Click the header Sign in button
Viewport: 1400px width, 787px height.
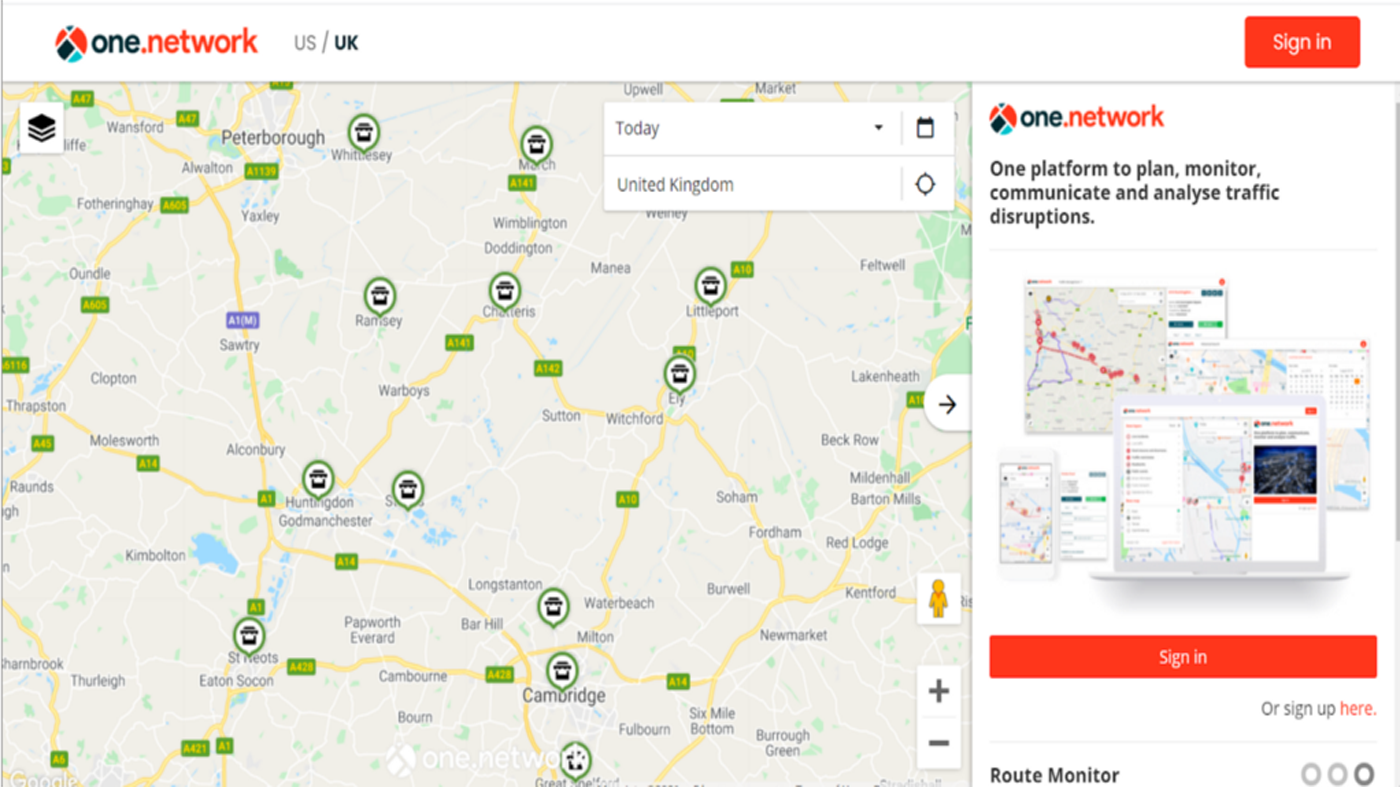[1301, 42]
